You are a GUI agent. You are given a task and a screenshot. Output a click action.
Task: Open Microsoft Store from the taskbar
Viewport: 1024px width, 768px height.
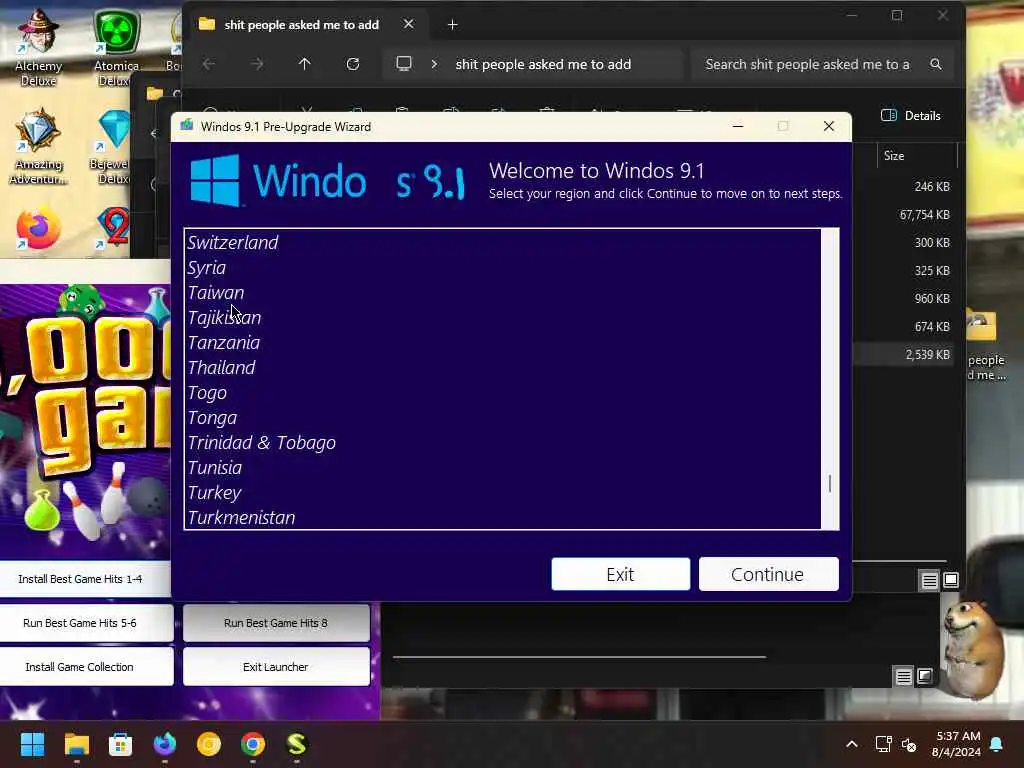[x=120, y=744]
